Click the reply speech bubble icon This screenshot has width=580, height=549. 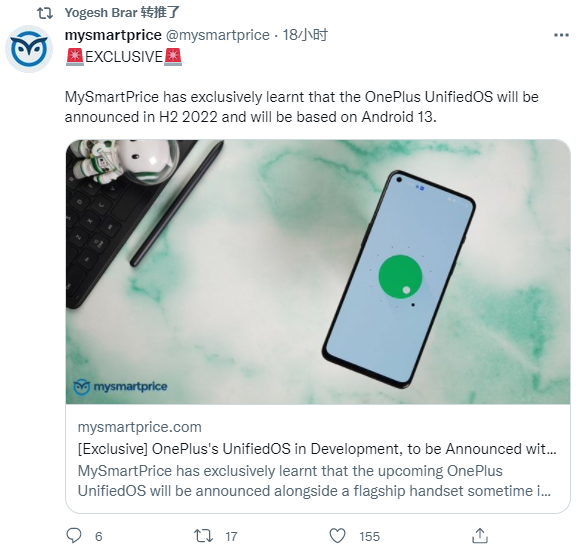coord(74,535)
